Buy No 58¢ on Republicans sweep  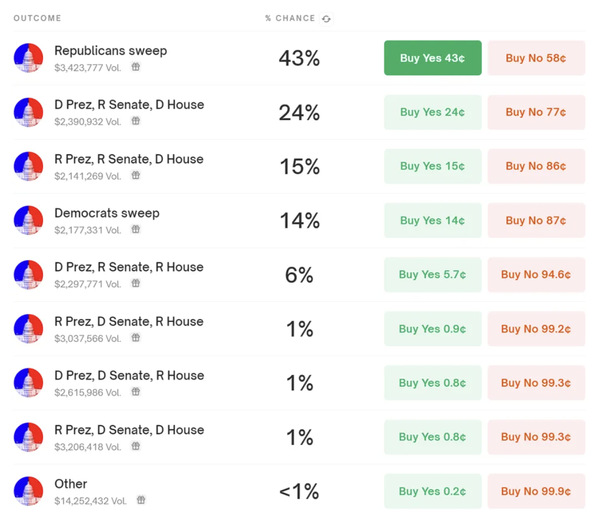click(x=536, y=58)
